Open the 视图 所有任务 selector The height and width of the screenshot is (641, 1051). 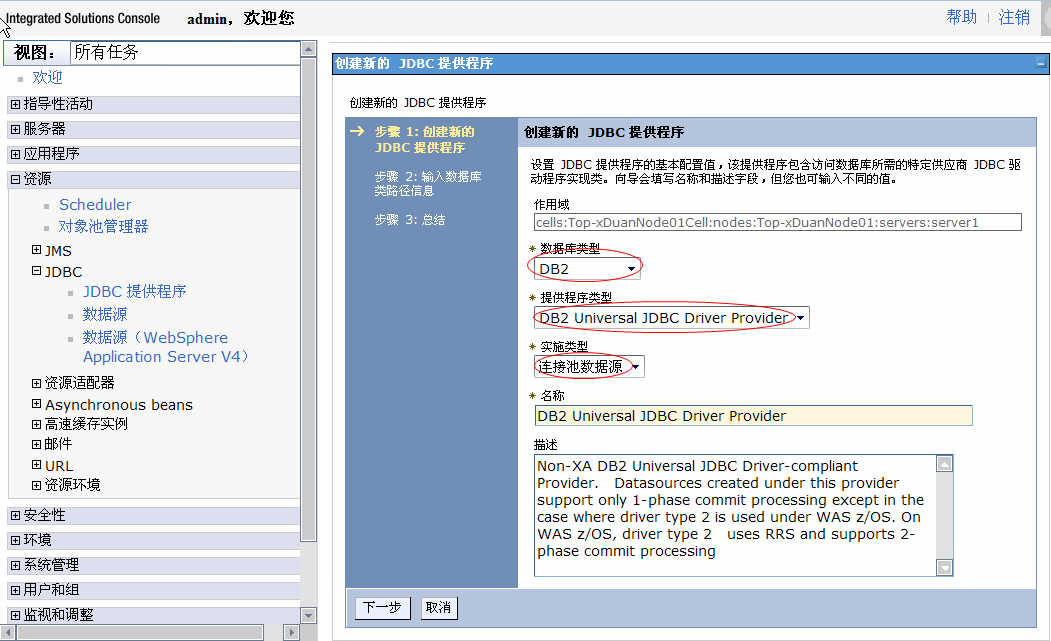(x=184, y=53)
